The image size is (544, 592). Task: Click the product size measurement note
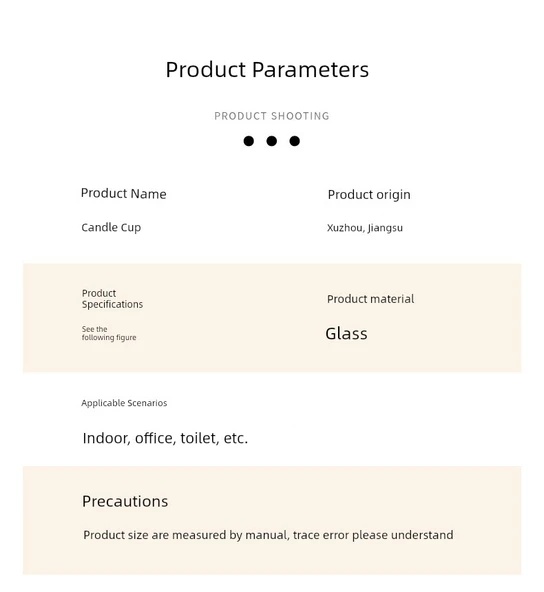tap(268, 535)
